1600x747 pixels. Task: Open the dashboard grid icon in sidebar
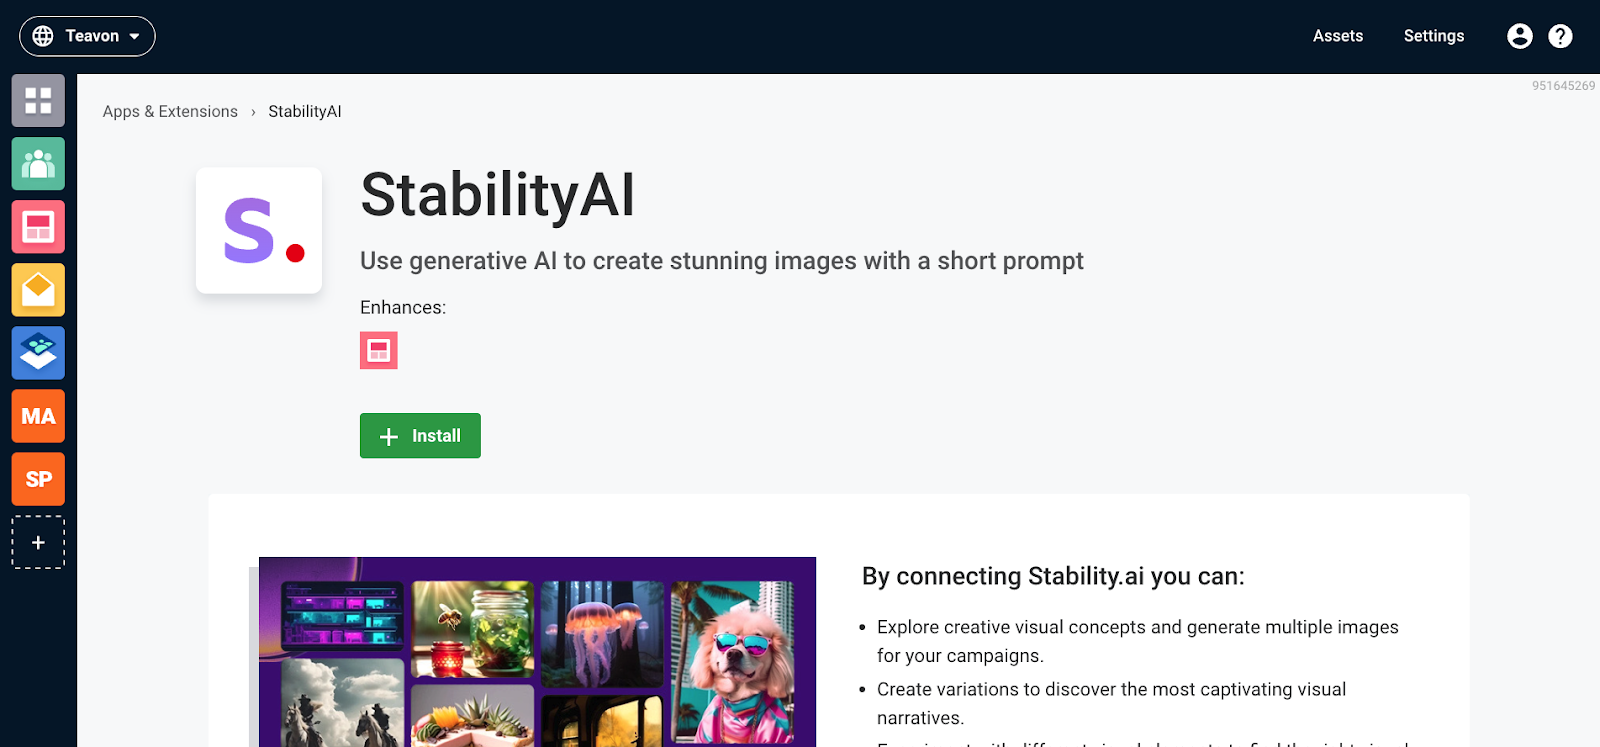pyautogui.click(x=38, y=100)
